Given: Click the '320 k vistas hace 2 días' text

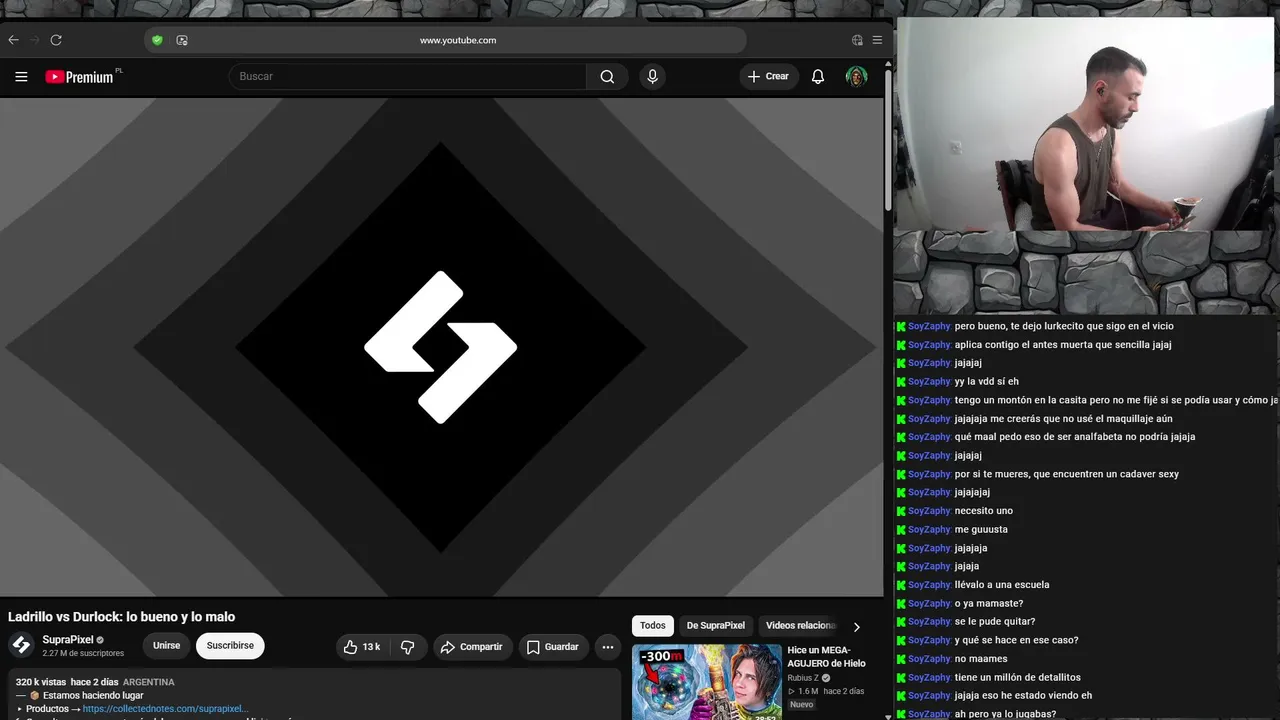Looking at the screenshot, I should click(x=67, y=682).
